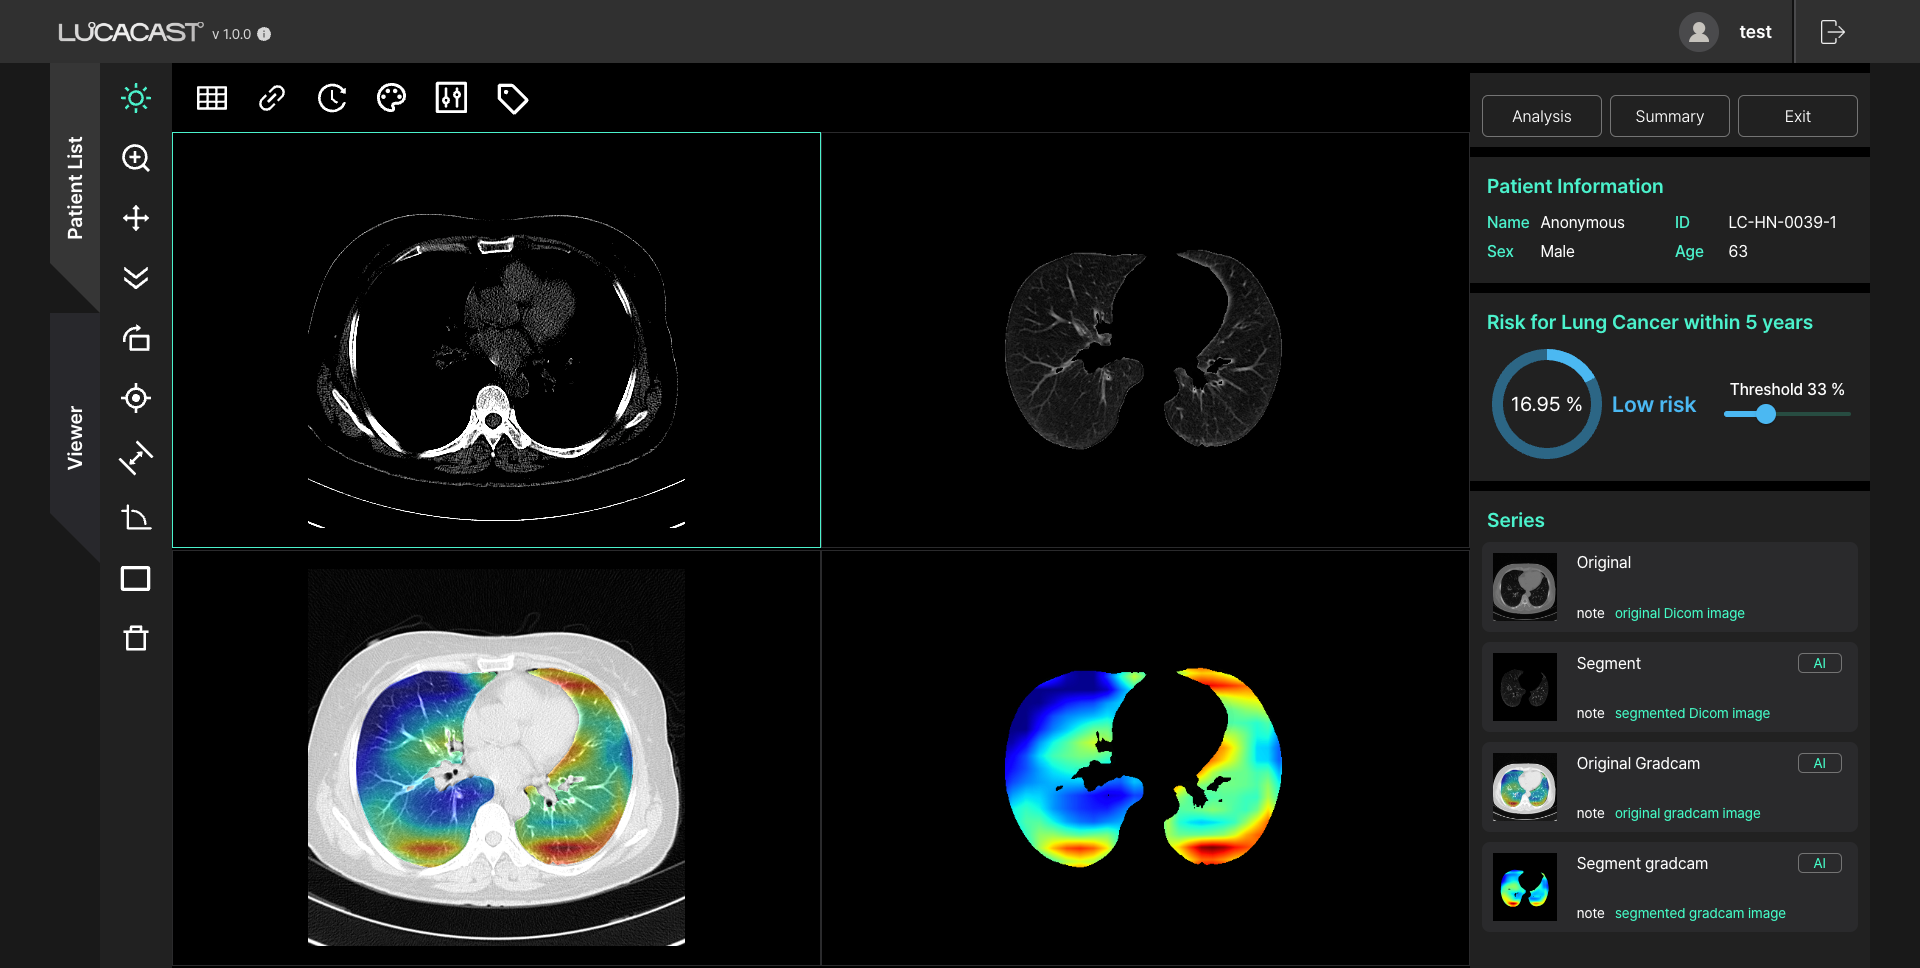Click the 16.95 % risk gauge
1920x968 pixels.
tap(1546, 404)
